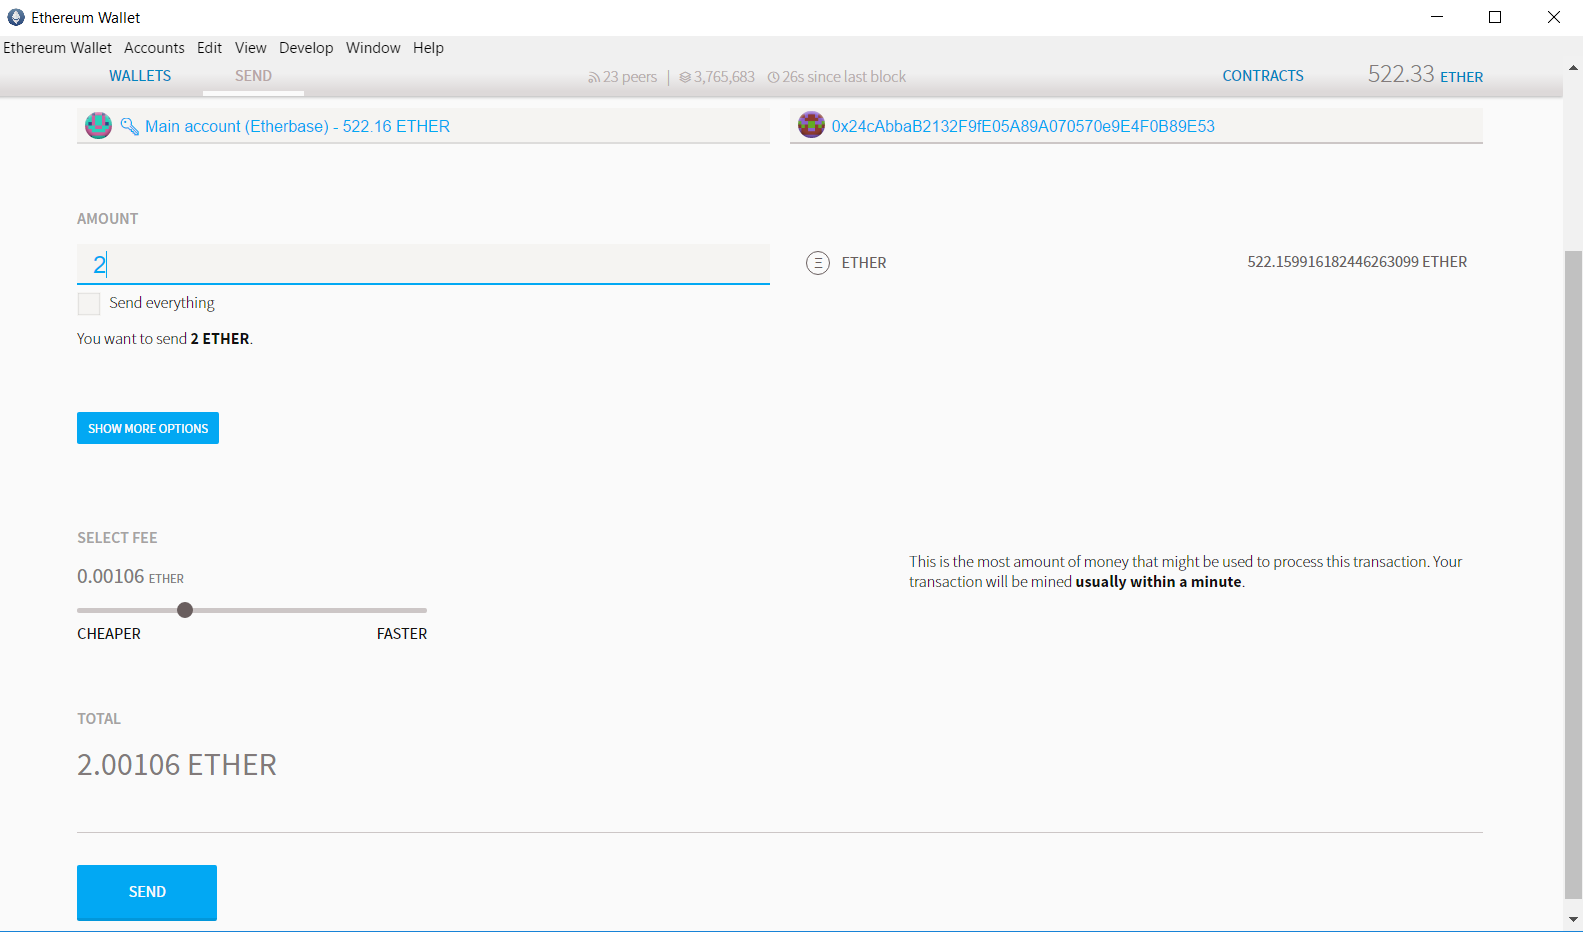Open the Edit menu
Viewport: 1583px width, 932px height.
[209, 48]
